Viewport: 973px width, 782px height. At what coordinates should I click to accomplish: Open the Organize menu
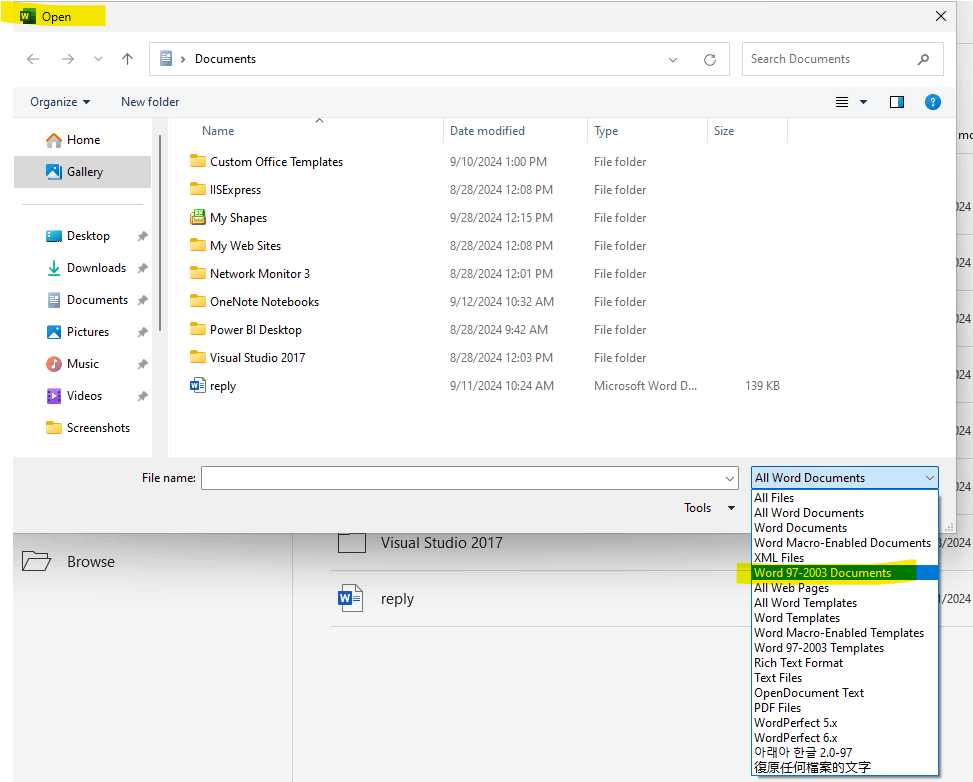pos(60,102)
